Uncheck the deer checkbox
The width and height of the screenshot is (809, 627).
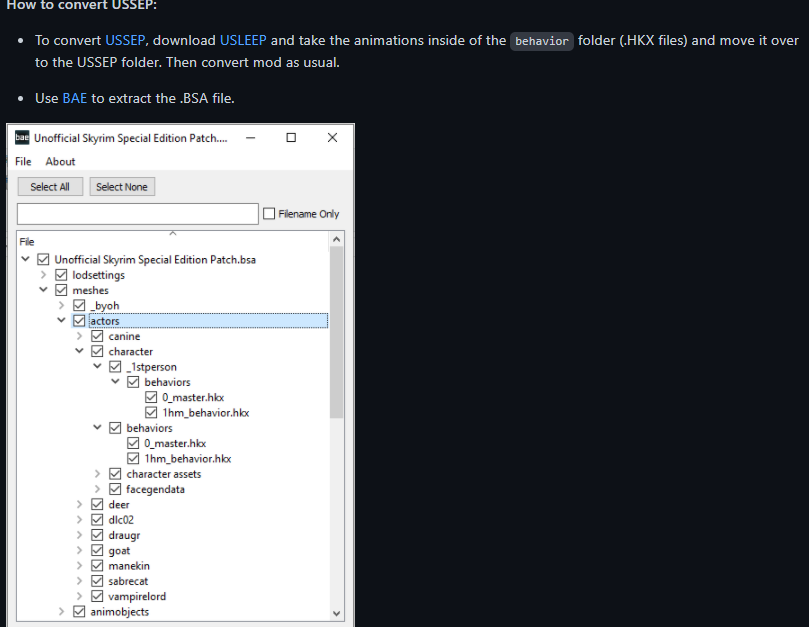click(x=98, y=504)
